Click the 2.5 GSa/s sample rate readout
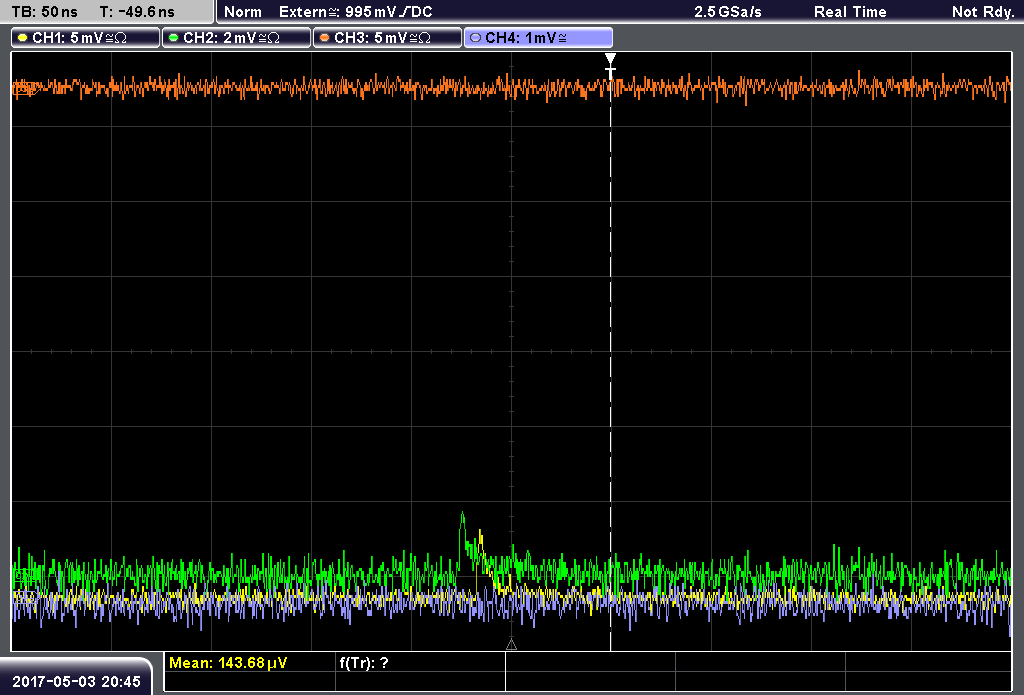1024x695 pixels. 728,12
